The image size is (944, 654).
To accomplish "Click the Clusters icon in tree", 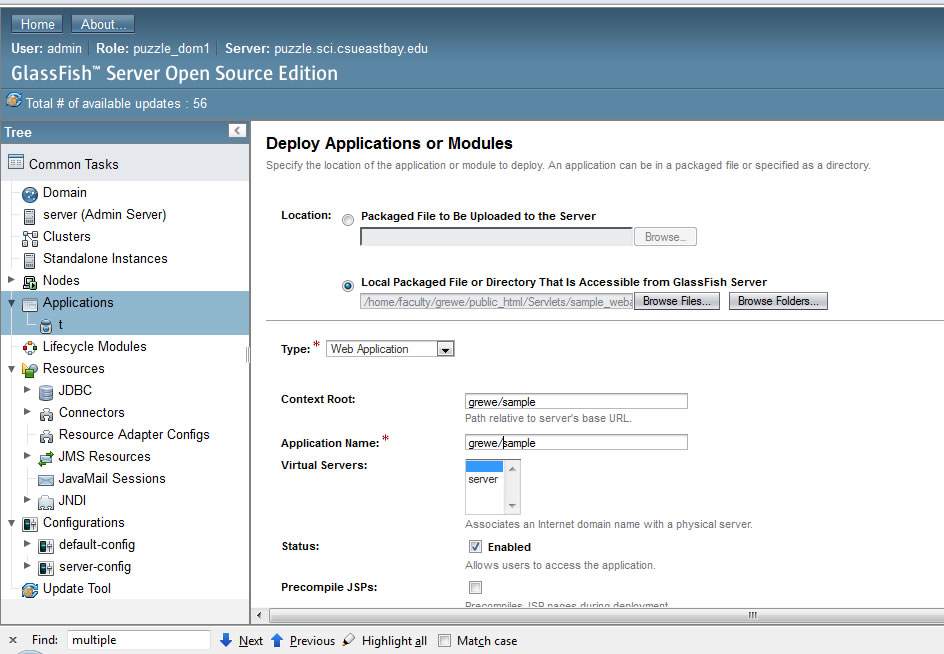I will pos(29,237).
